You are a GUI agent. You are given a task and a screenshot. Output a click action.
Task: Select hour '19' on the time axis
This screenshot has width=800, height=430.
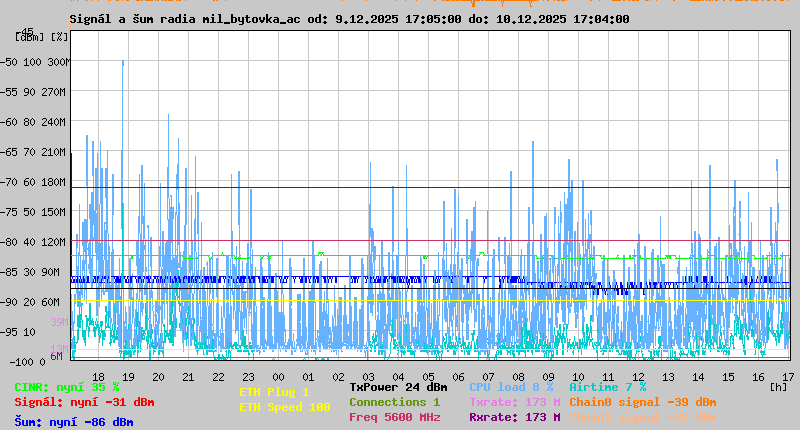pos(129,377)
